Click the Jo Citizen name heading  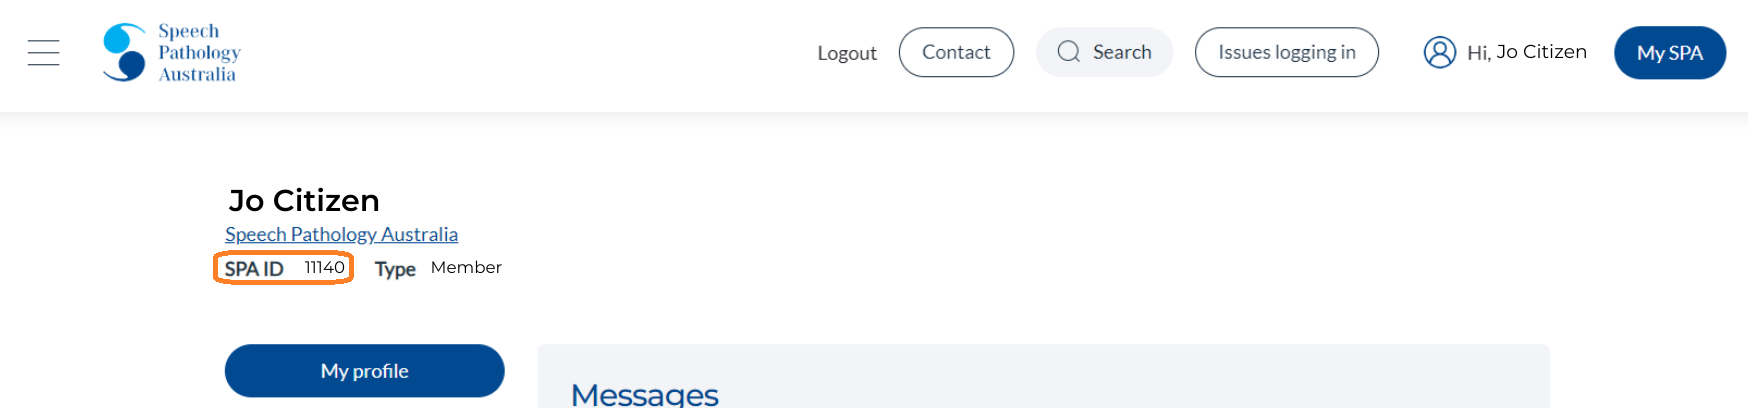304,200
